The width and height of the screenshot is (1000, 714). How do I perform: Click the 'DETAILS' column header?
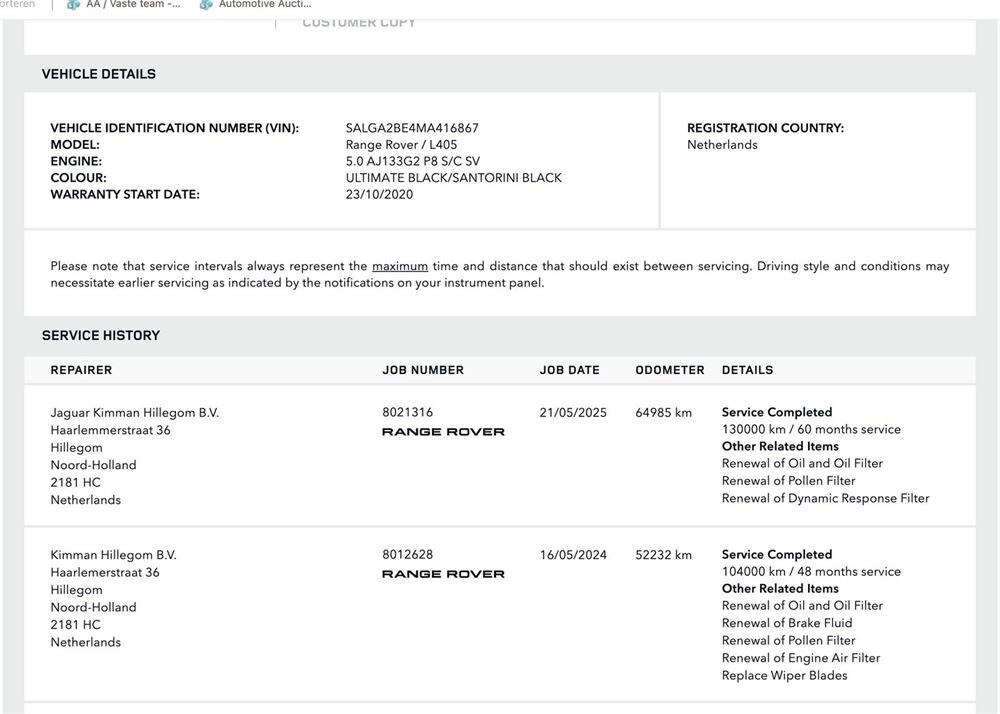coord(747,370)
